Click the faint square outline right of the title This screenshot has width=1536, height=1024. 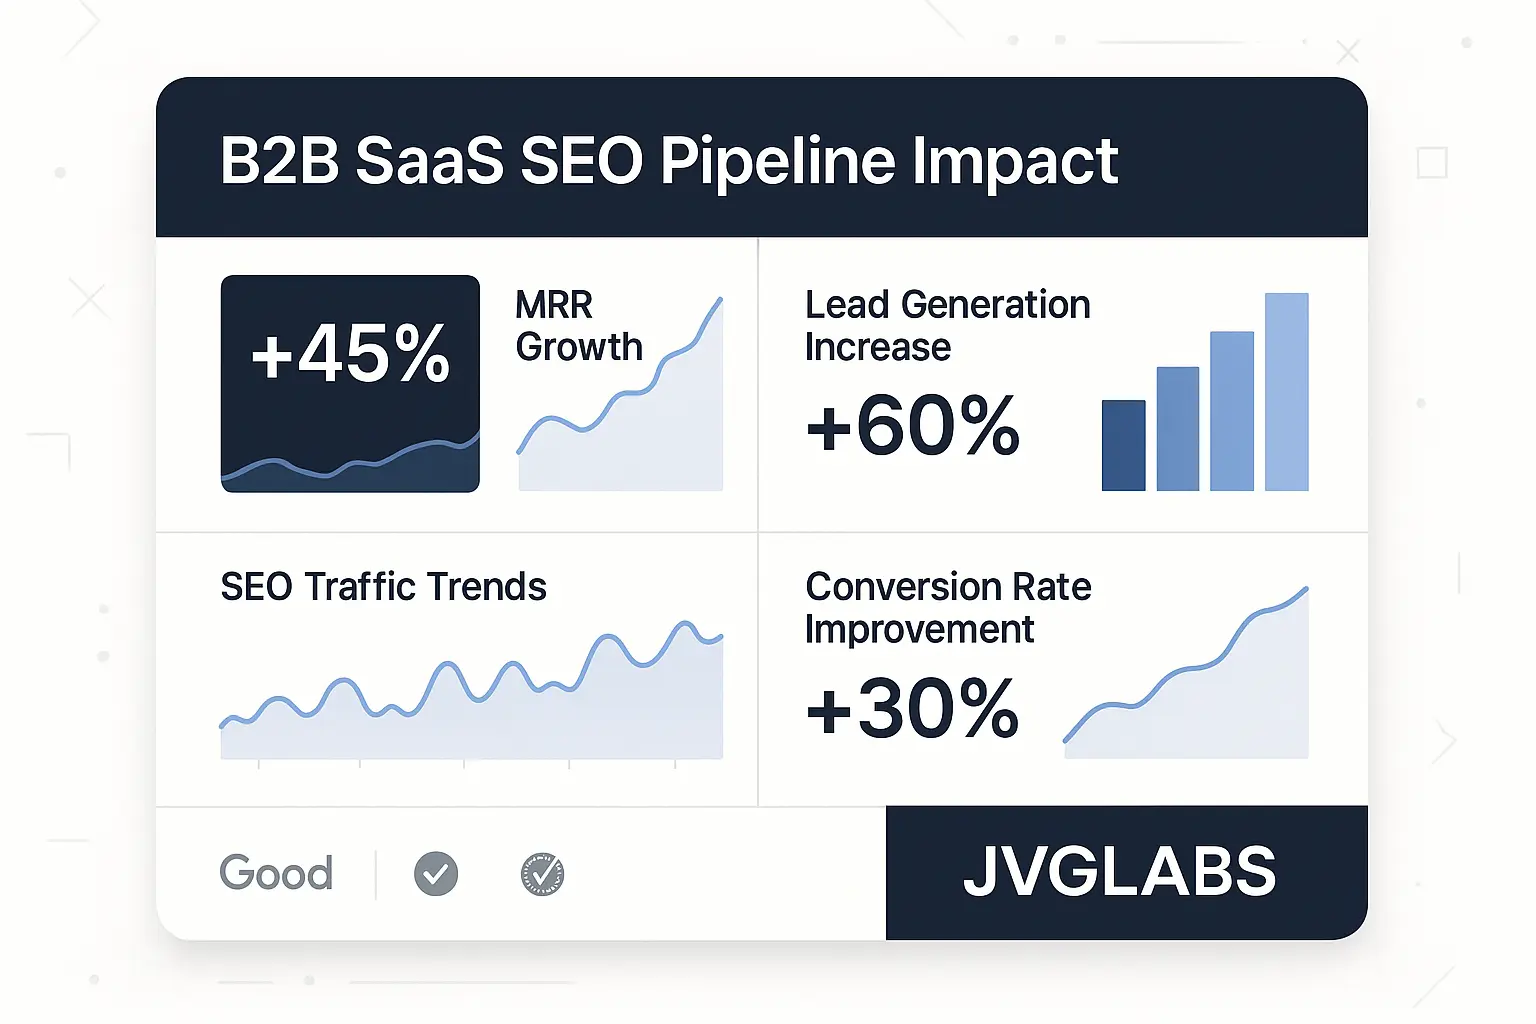point(1432,163)
